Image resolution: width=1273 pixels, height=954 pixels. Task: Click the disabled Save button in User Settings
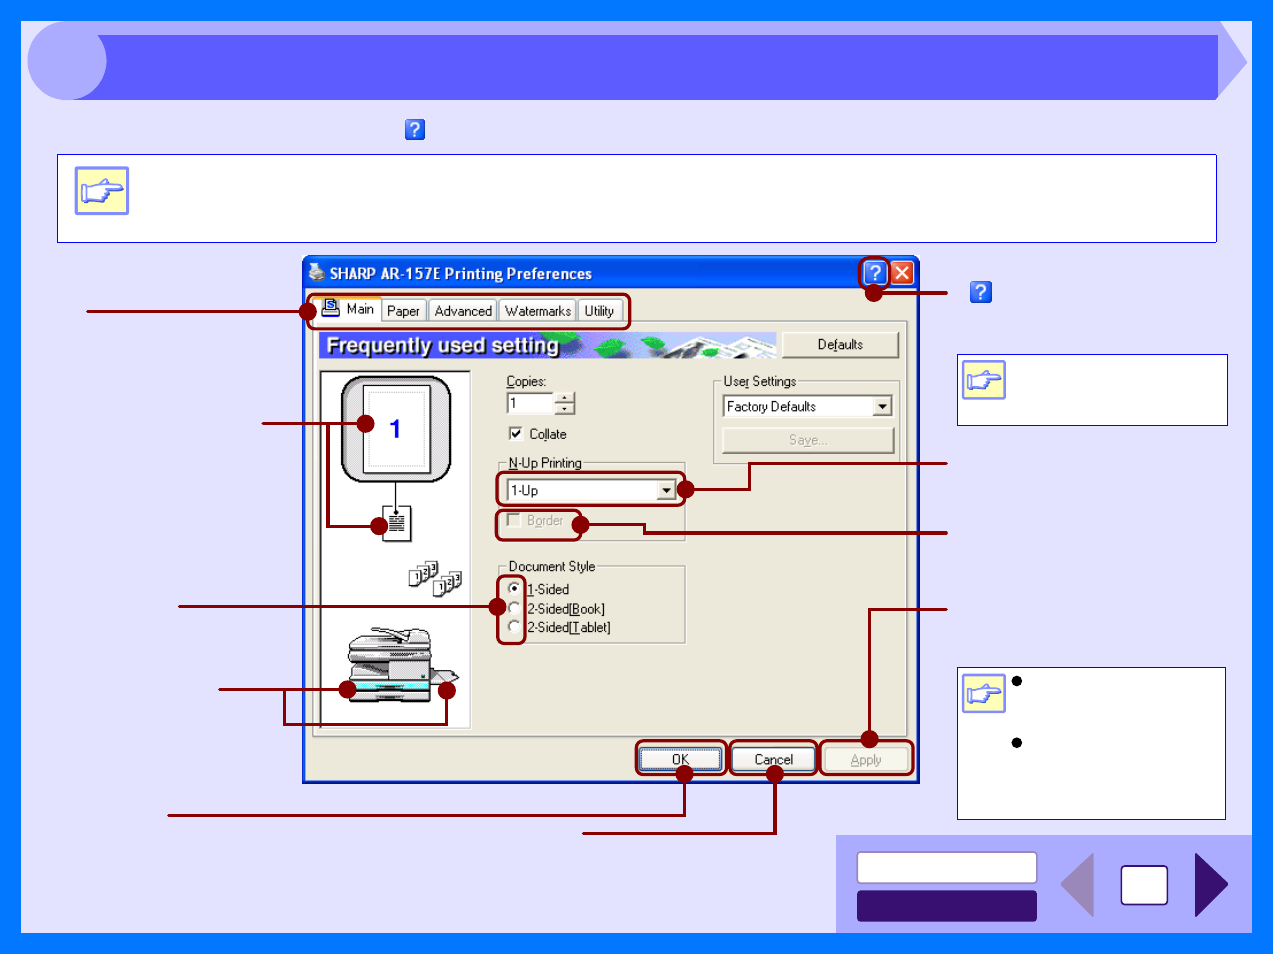[808, 440]
